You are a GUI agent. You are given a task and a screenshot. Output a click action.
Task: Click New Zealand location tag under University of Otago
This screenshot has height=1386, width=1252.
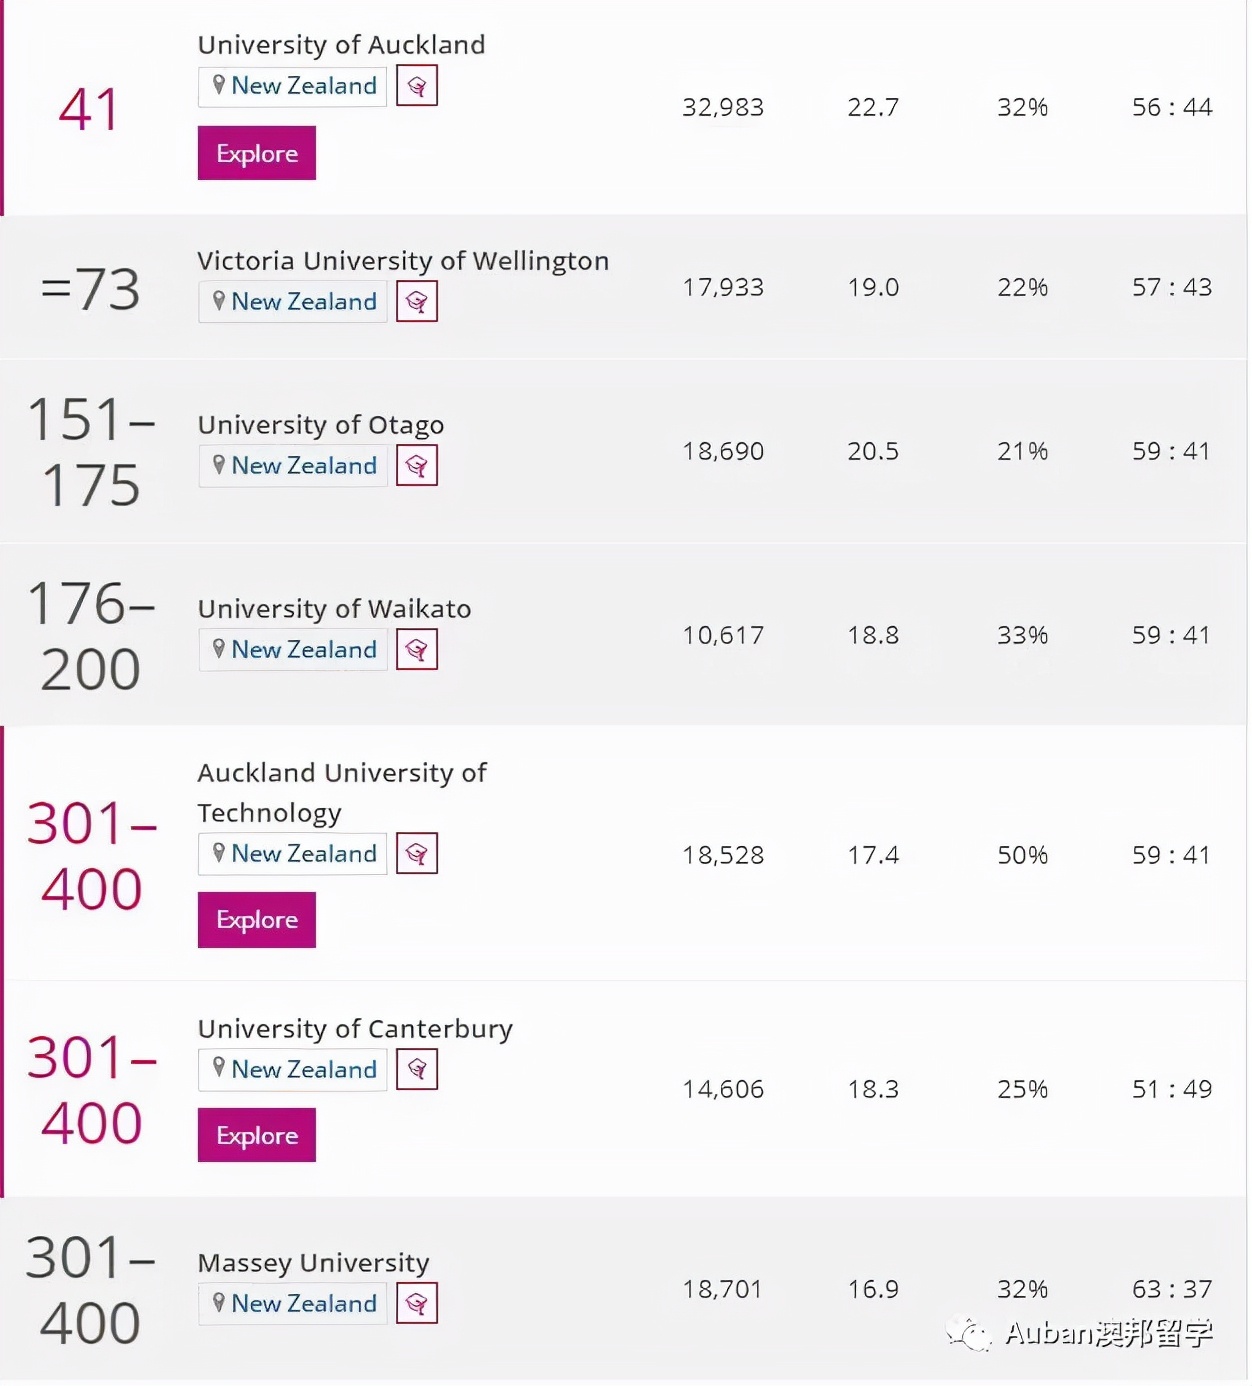(x=294, y=466)
